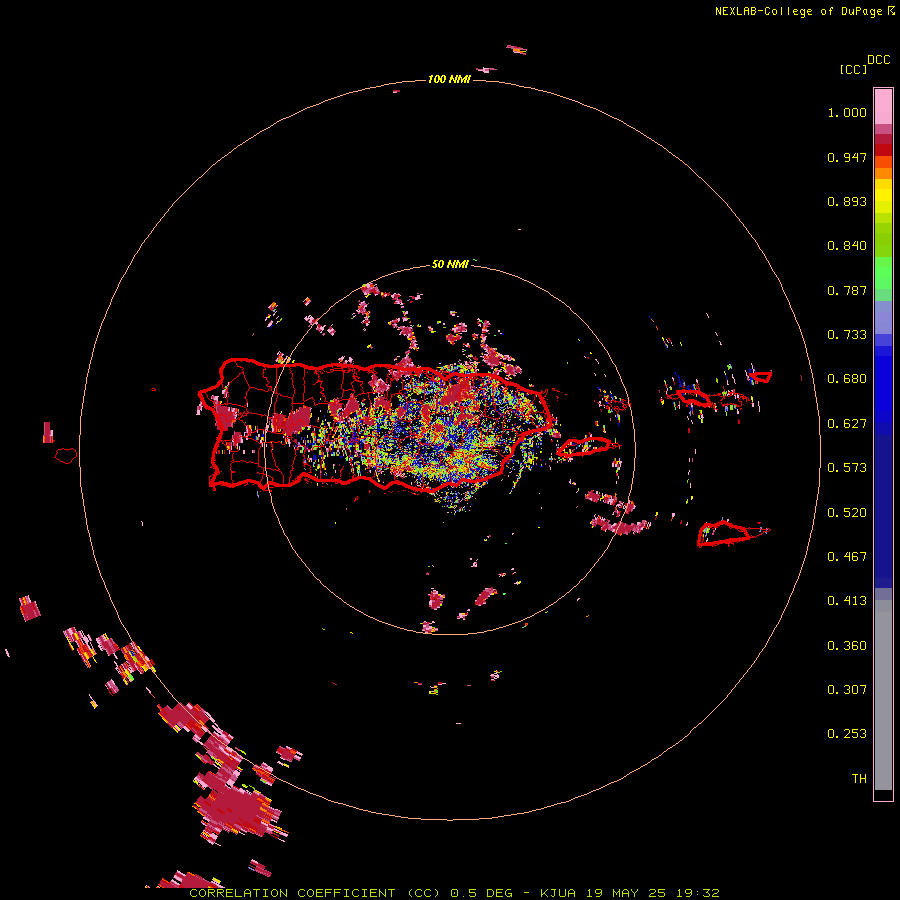Pick the lavender swatch beside 0.733
The width and height of the screenshot is (900, 900).
coord(883,317)
